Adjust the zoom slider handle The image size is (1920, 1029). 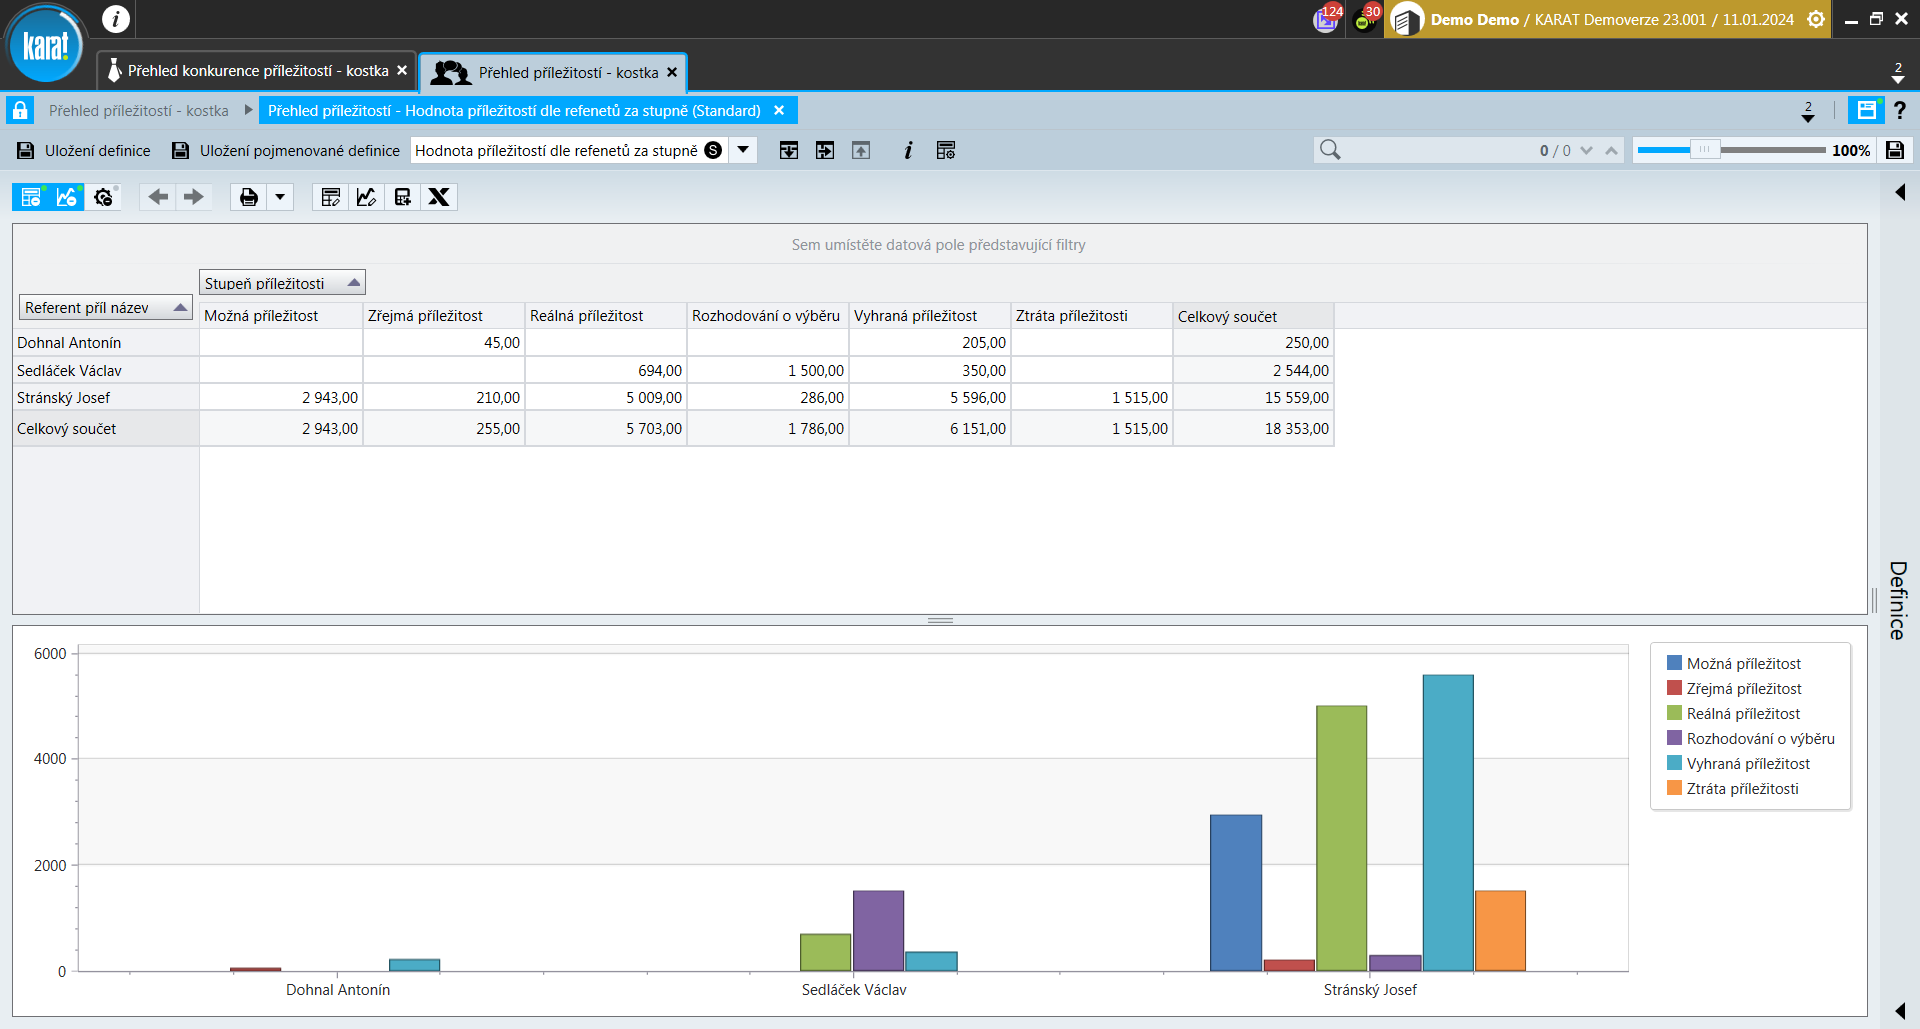point(1704,150)
